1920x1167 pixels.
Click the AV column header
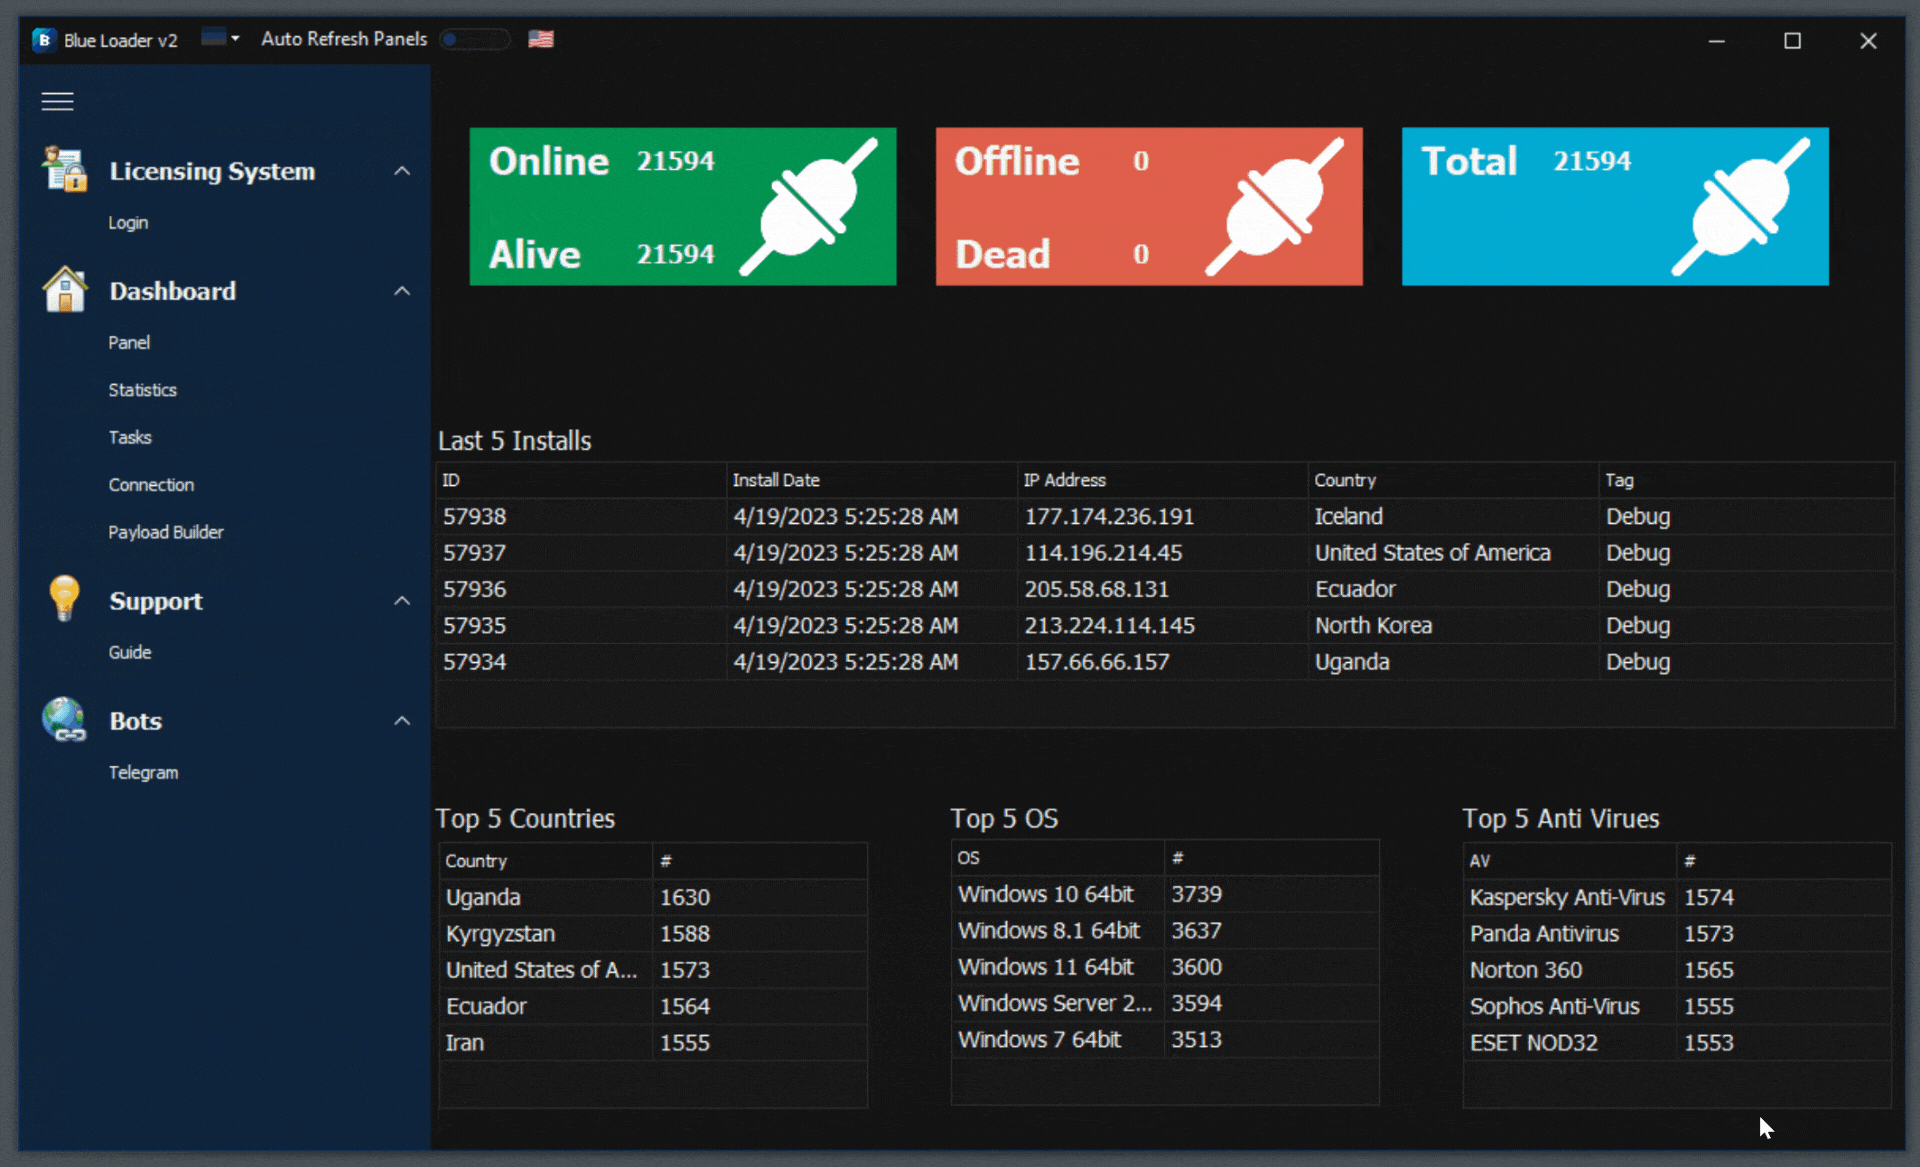[x=1570, y=861]
